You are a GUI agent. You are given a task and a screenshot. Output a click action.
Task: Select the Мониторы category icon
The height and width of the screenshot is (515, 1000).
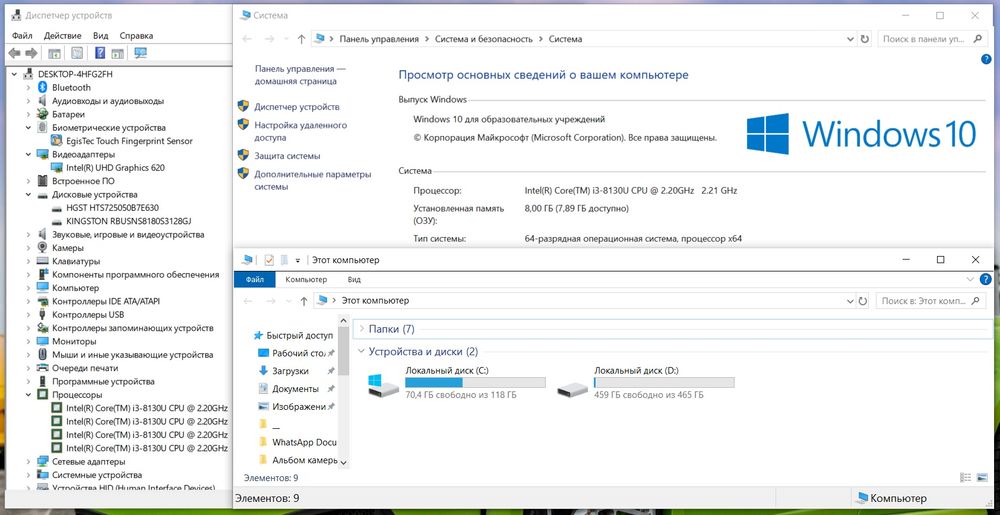[x=43, y=341]
